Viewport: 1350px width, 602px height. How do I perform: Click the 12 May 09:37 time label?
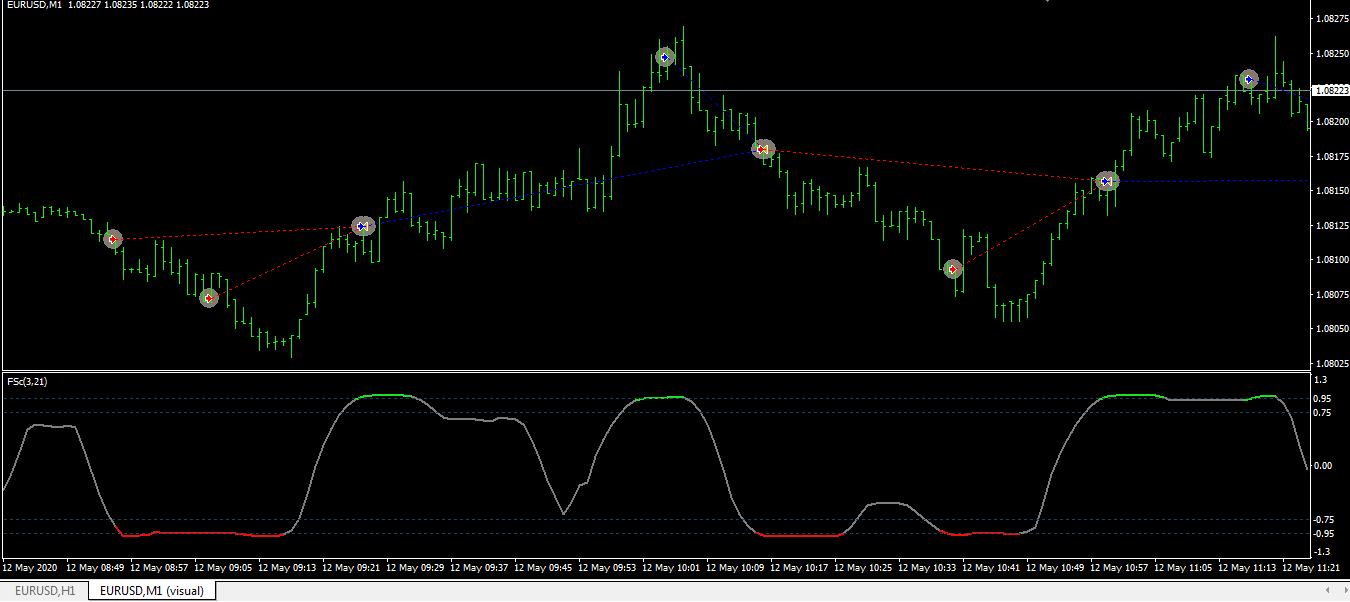481,567
